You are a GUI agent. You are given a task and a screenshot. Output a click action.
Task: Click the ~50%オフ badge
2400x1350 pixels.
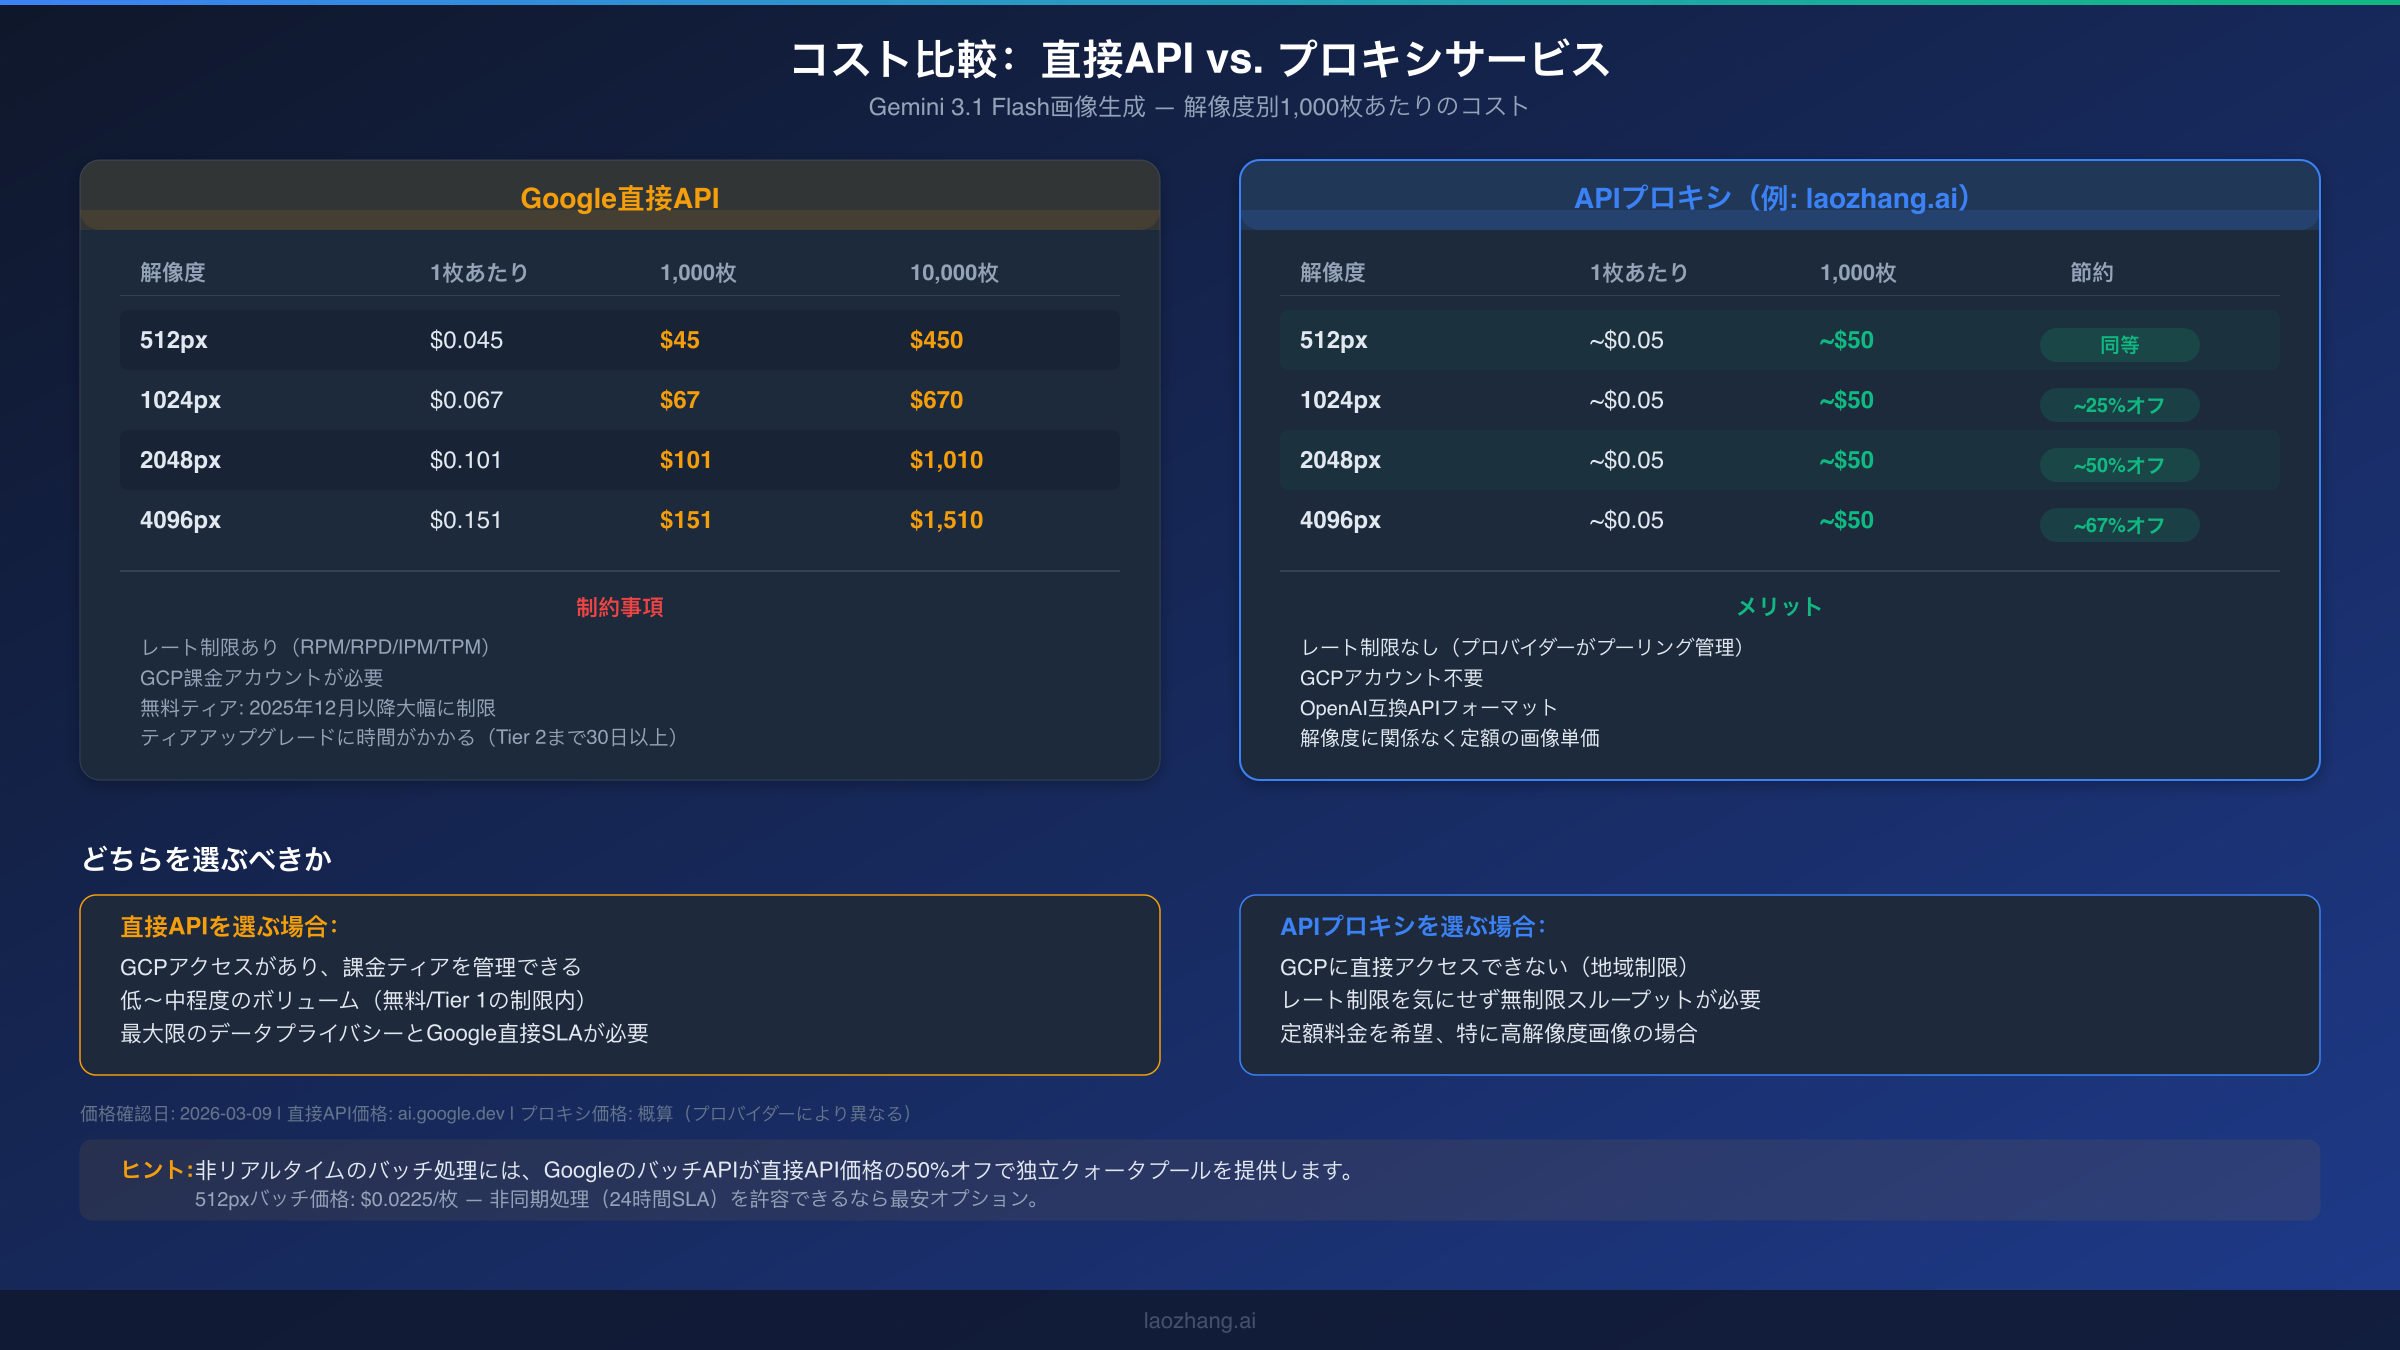2119,465
